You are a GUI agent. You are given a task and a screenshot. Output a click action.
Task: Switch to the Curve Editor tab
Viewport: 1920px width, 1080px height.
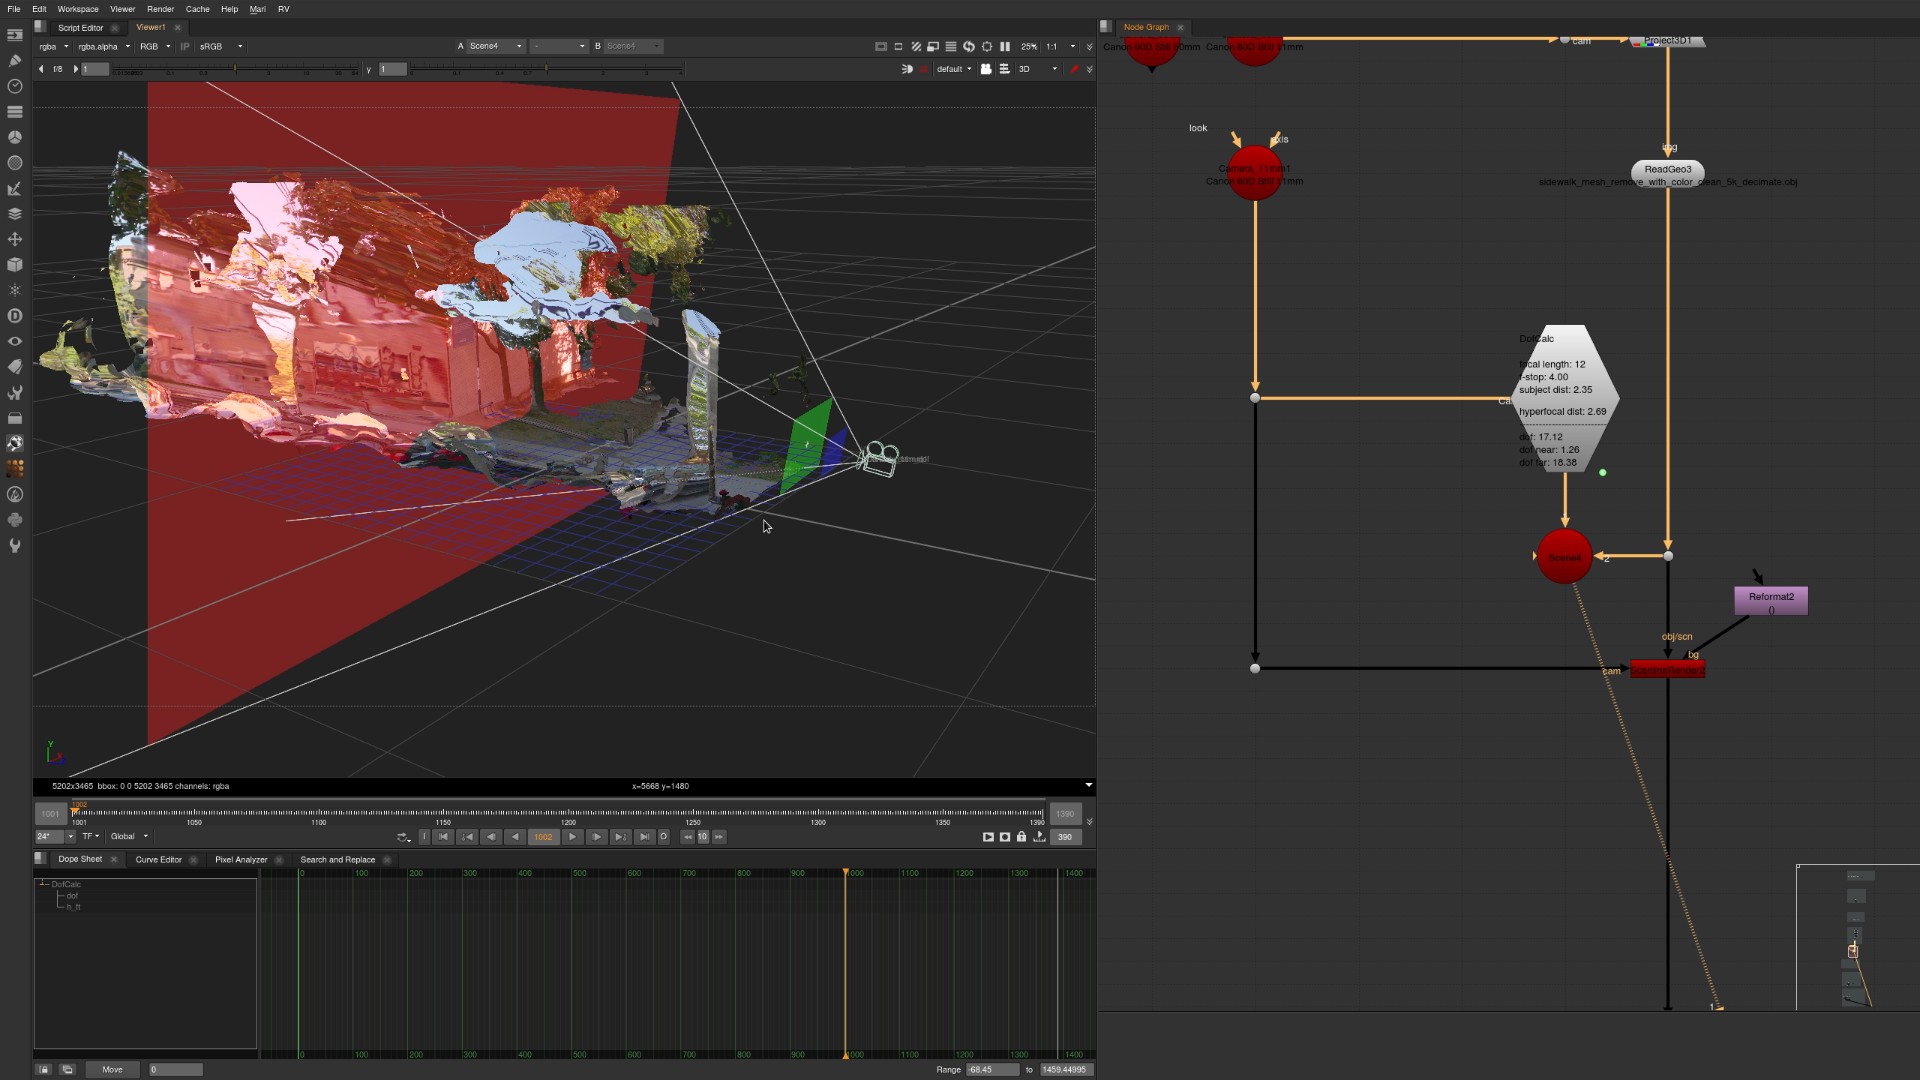click(159, 859)
